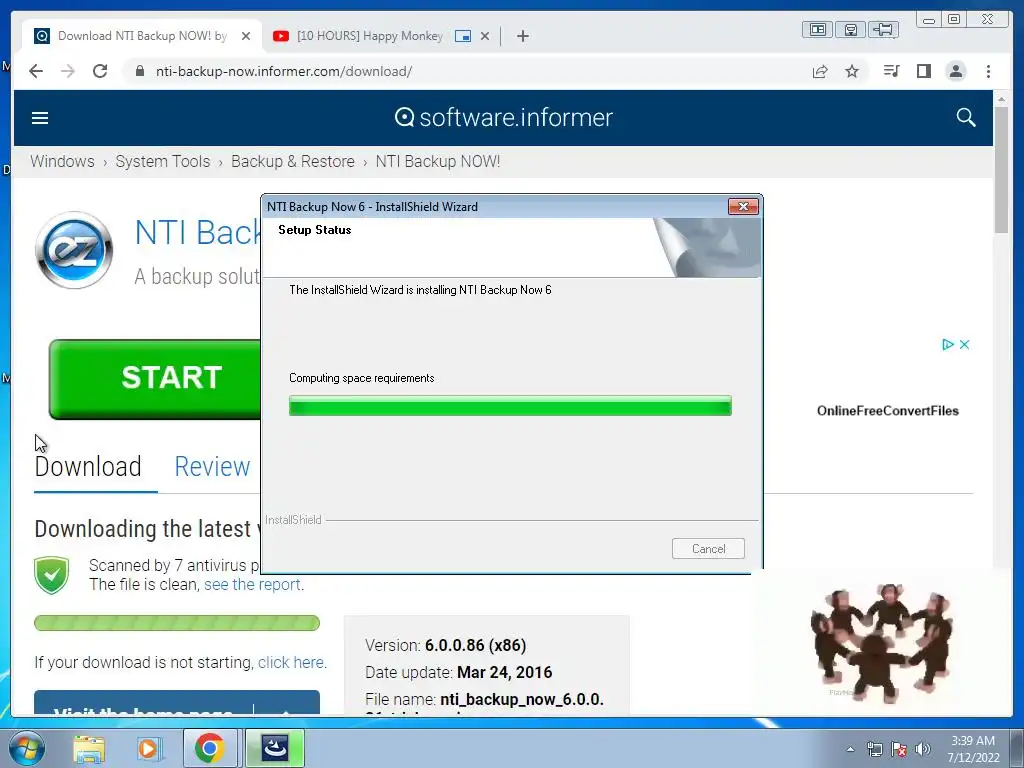Click the Version 6.0.0.86 (x86) text
This screenshot has height=768, width=1024.
445,645
